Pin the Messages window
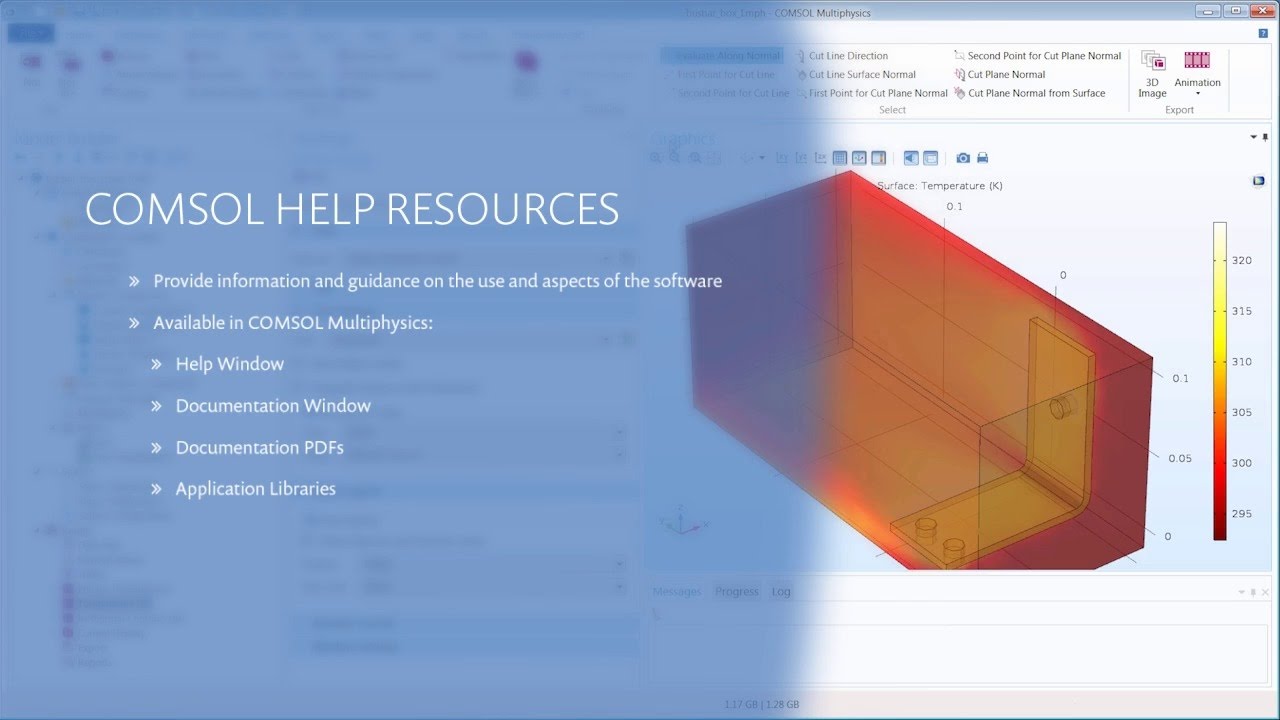The width and height of the screenshot is (1280, 720). (1254, 591)
